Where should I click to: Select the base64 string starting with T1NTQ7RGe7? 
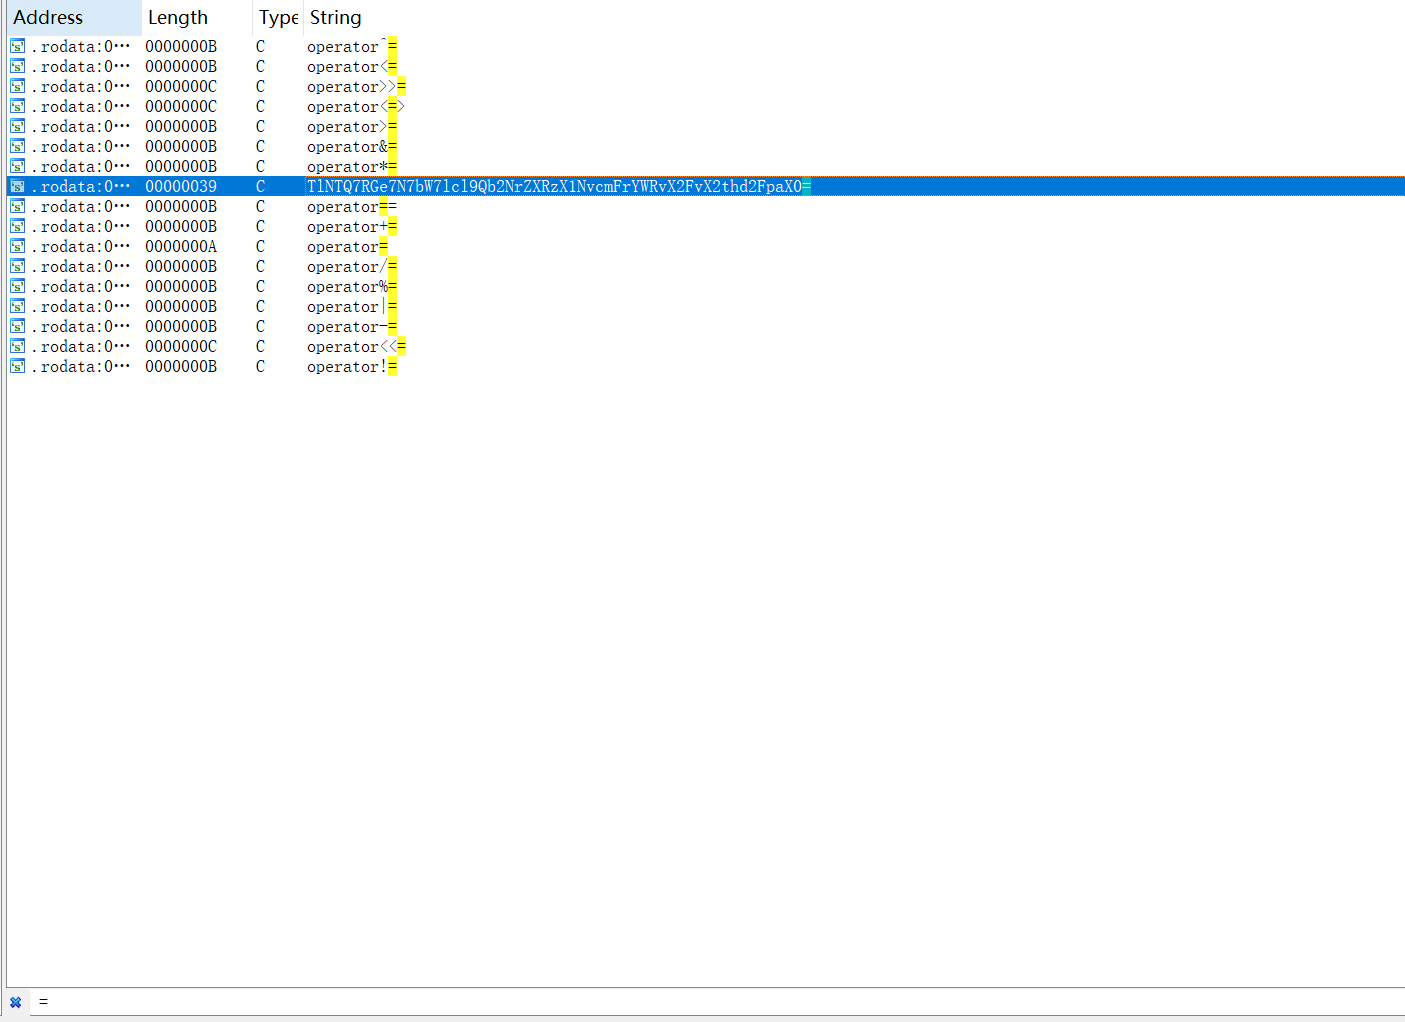556,186
